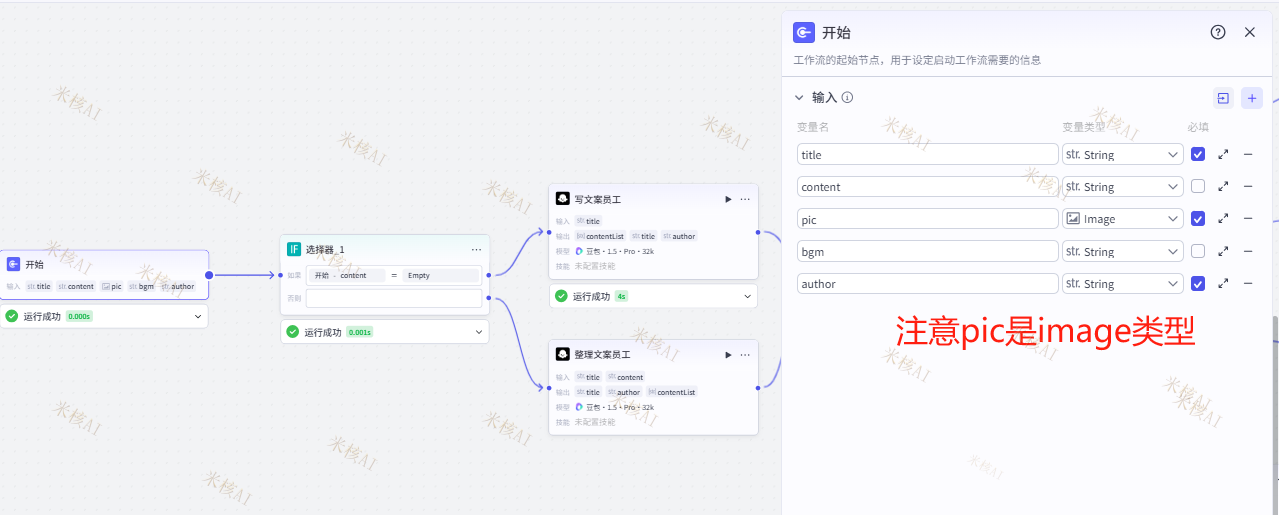Click the plus icon to add input variable
This screenshot has height=515, width=1279.
click(x=1251, y=98)
